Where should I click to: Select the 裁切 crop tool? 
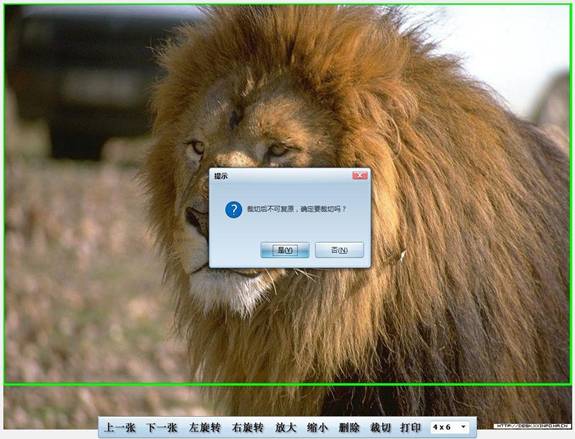click(380, 428)
